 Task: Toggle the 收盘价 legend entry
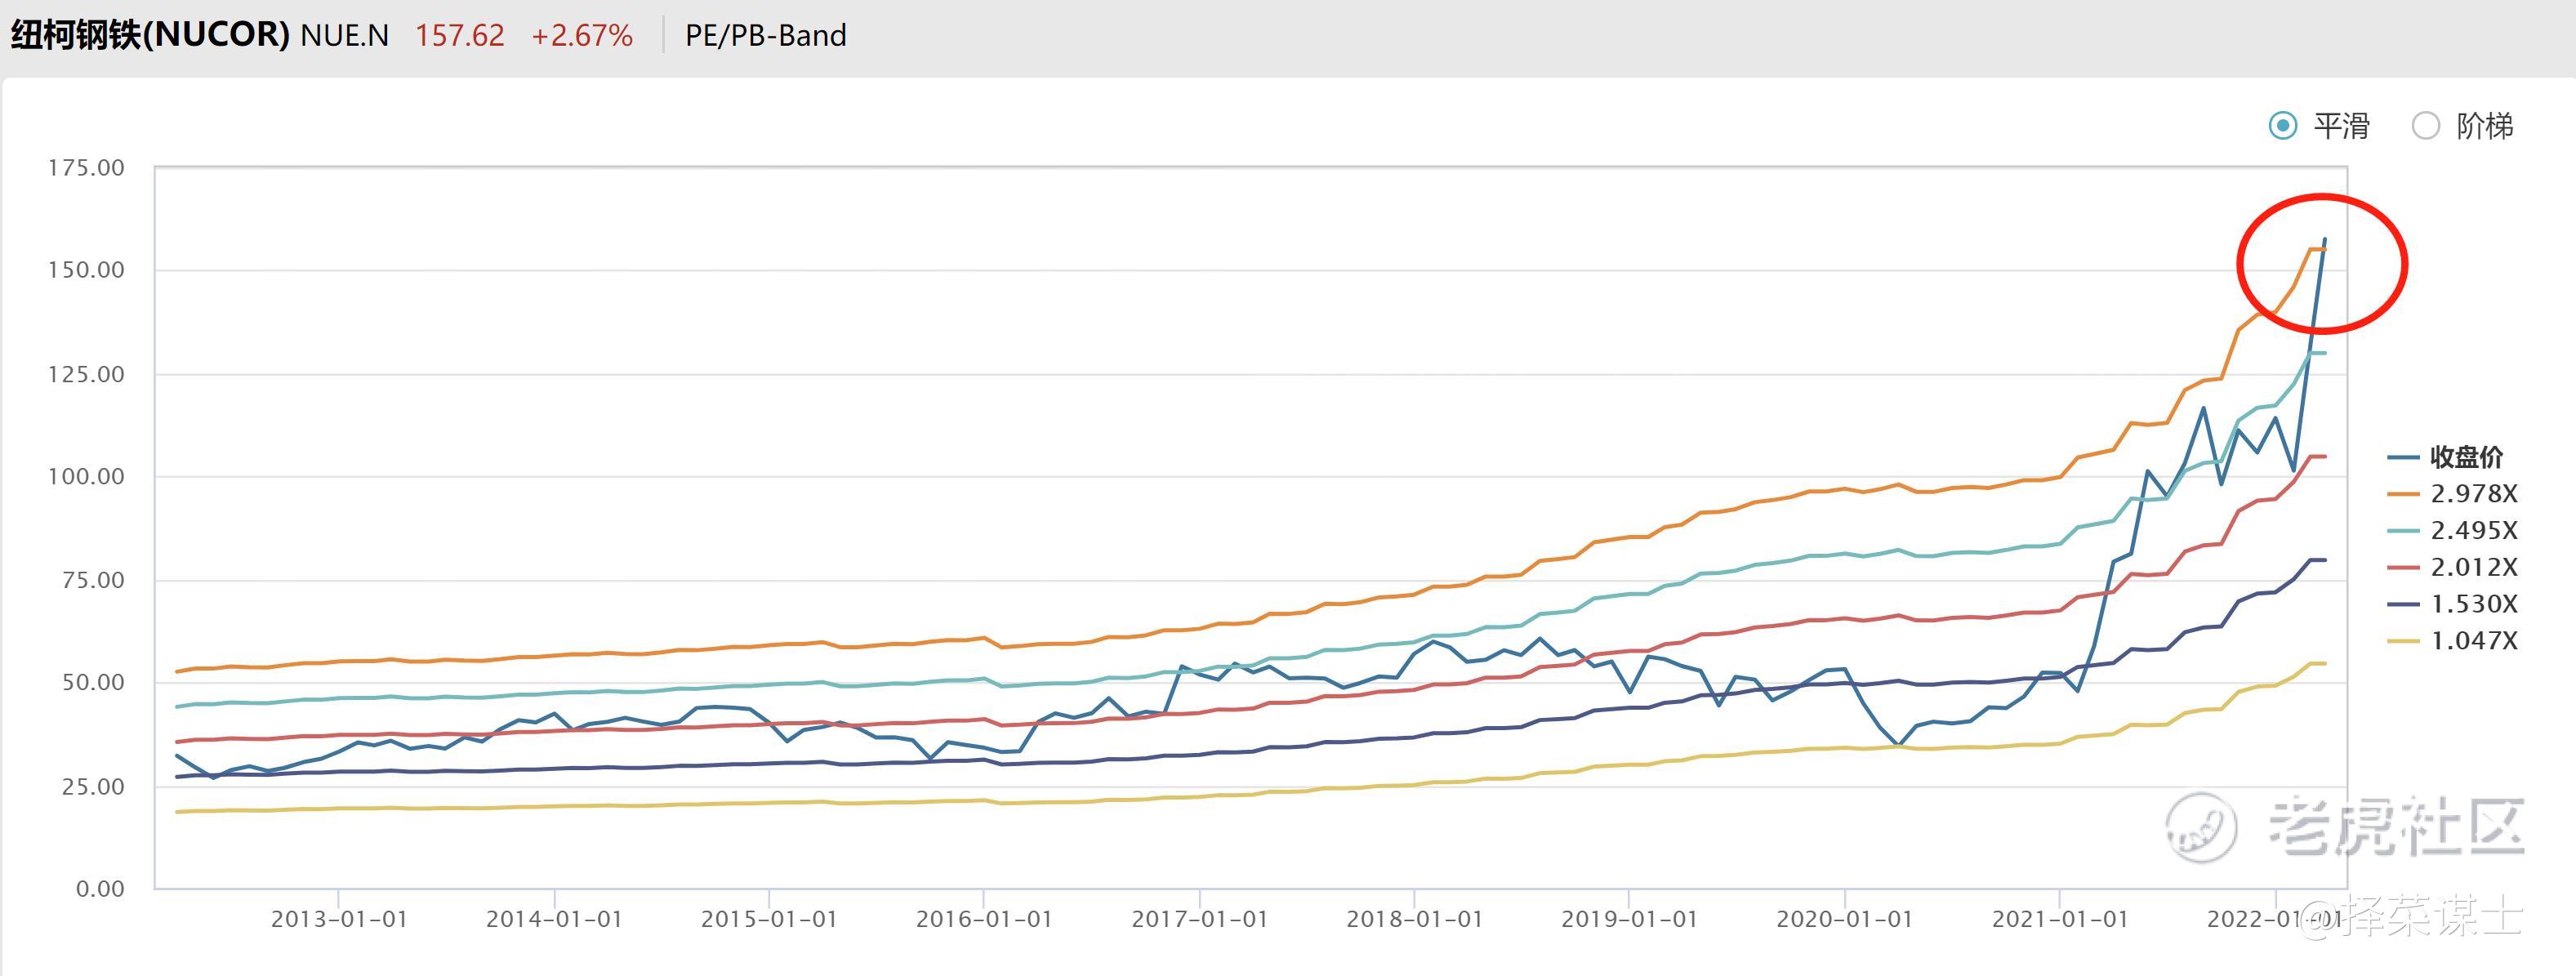[x=2466, y=457]
